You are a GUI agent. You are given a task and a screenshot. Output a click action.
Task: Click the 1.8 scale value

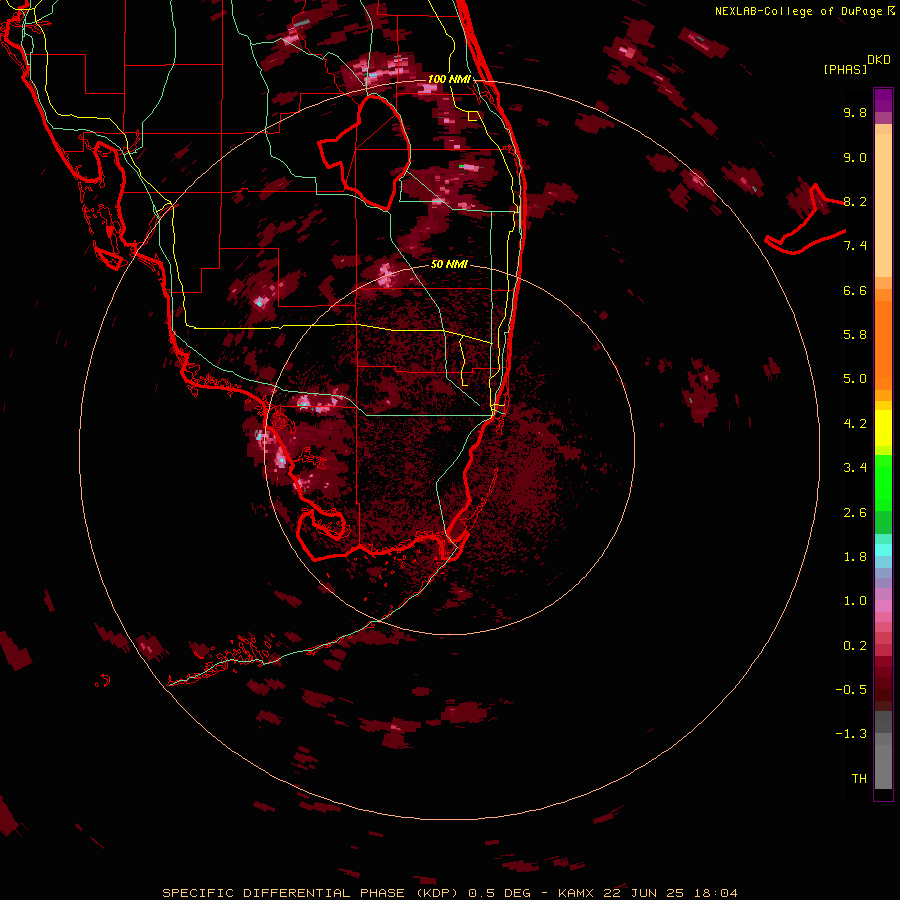tap(855, 557)
